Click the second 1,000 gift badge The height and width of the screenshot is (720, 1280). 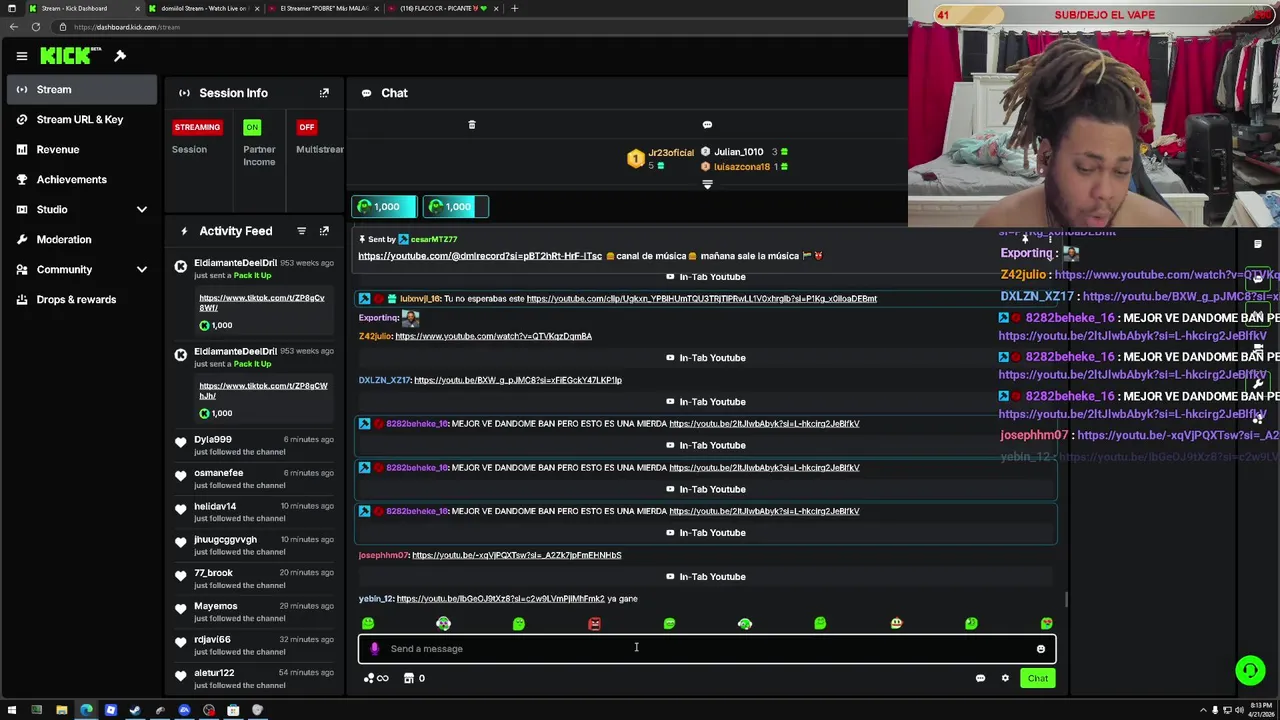click(x=455, y=207)
